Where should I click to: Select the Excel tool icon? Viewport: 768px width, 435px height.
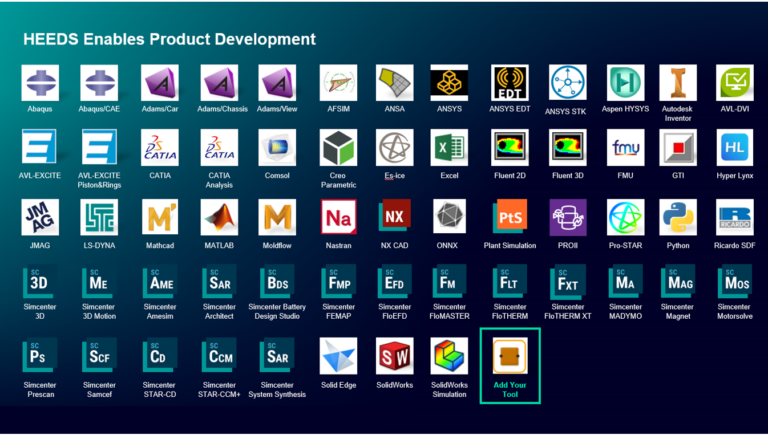(x=450, y=148)
